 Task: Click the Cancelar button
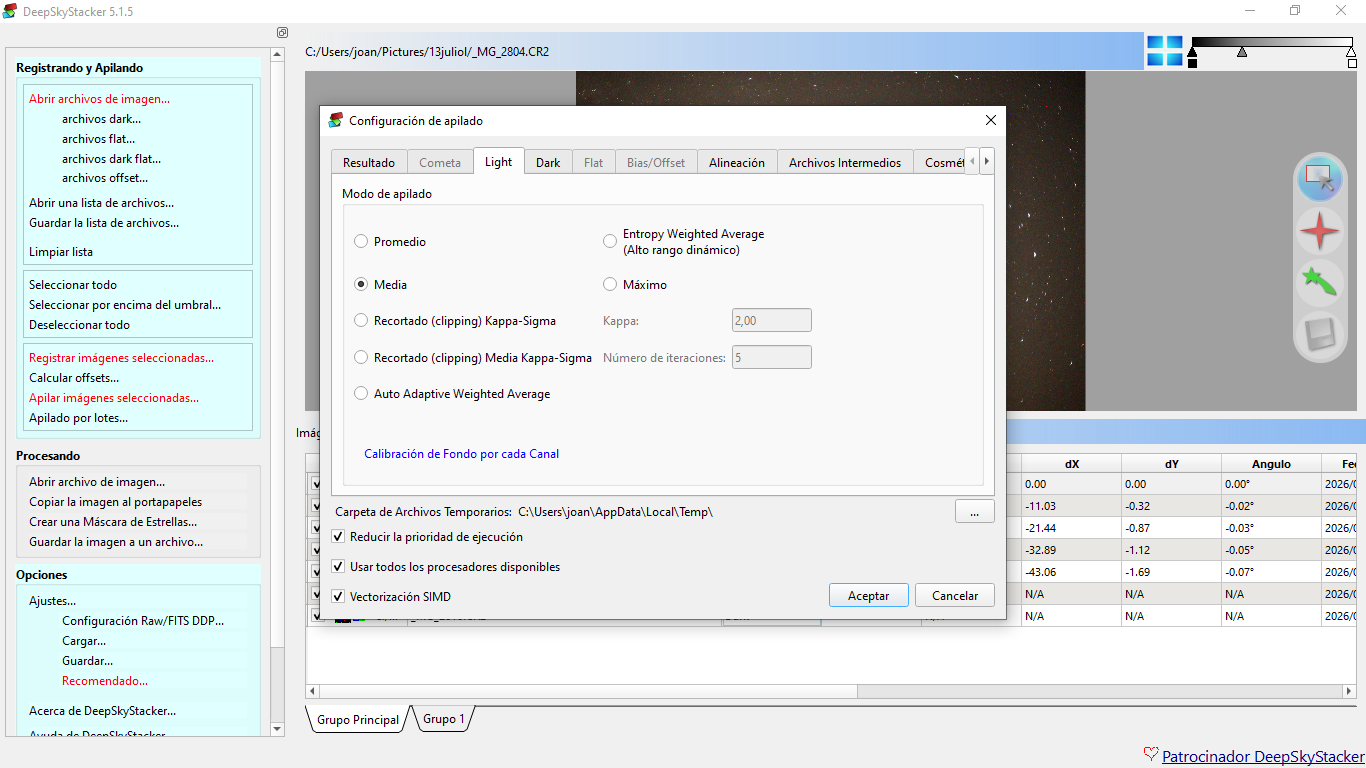[x=955, y=595]
